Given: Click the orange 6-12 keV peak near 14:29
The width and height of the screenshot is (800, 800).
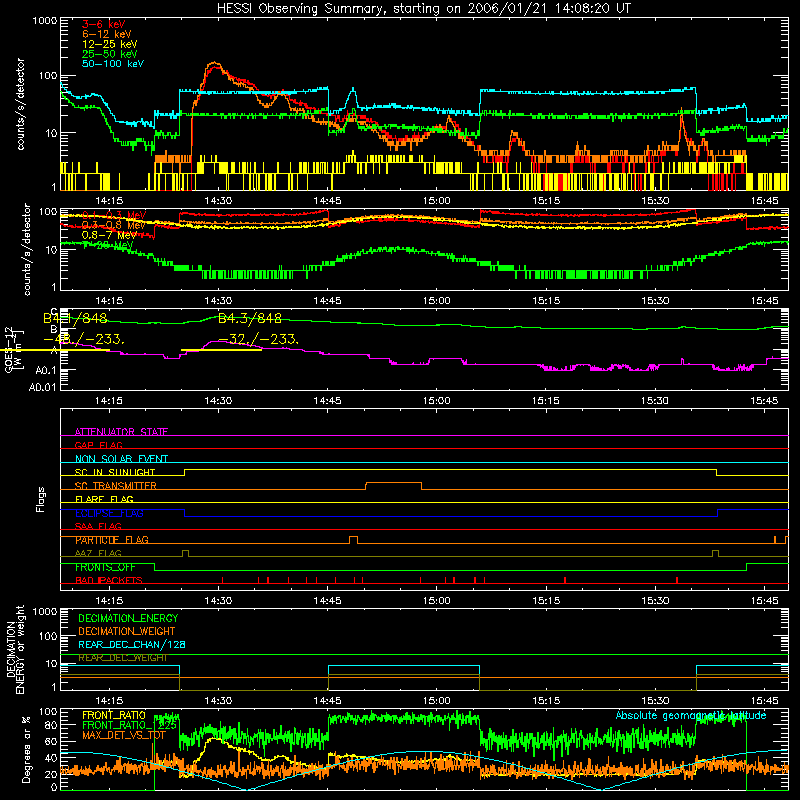Looking at the screenshot, I should coord(214,64).
